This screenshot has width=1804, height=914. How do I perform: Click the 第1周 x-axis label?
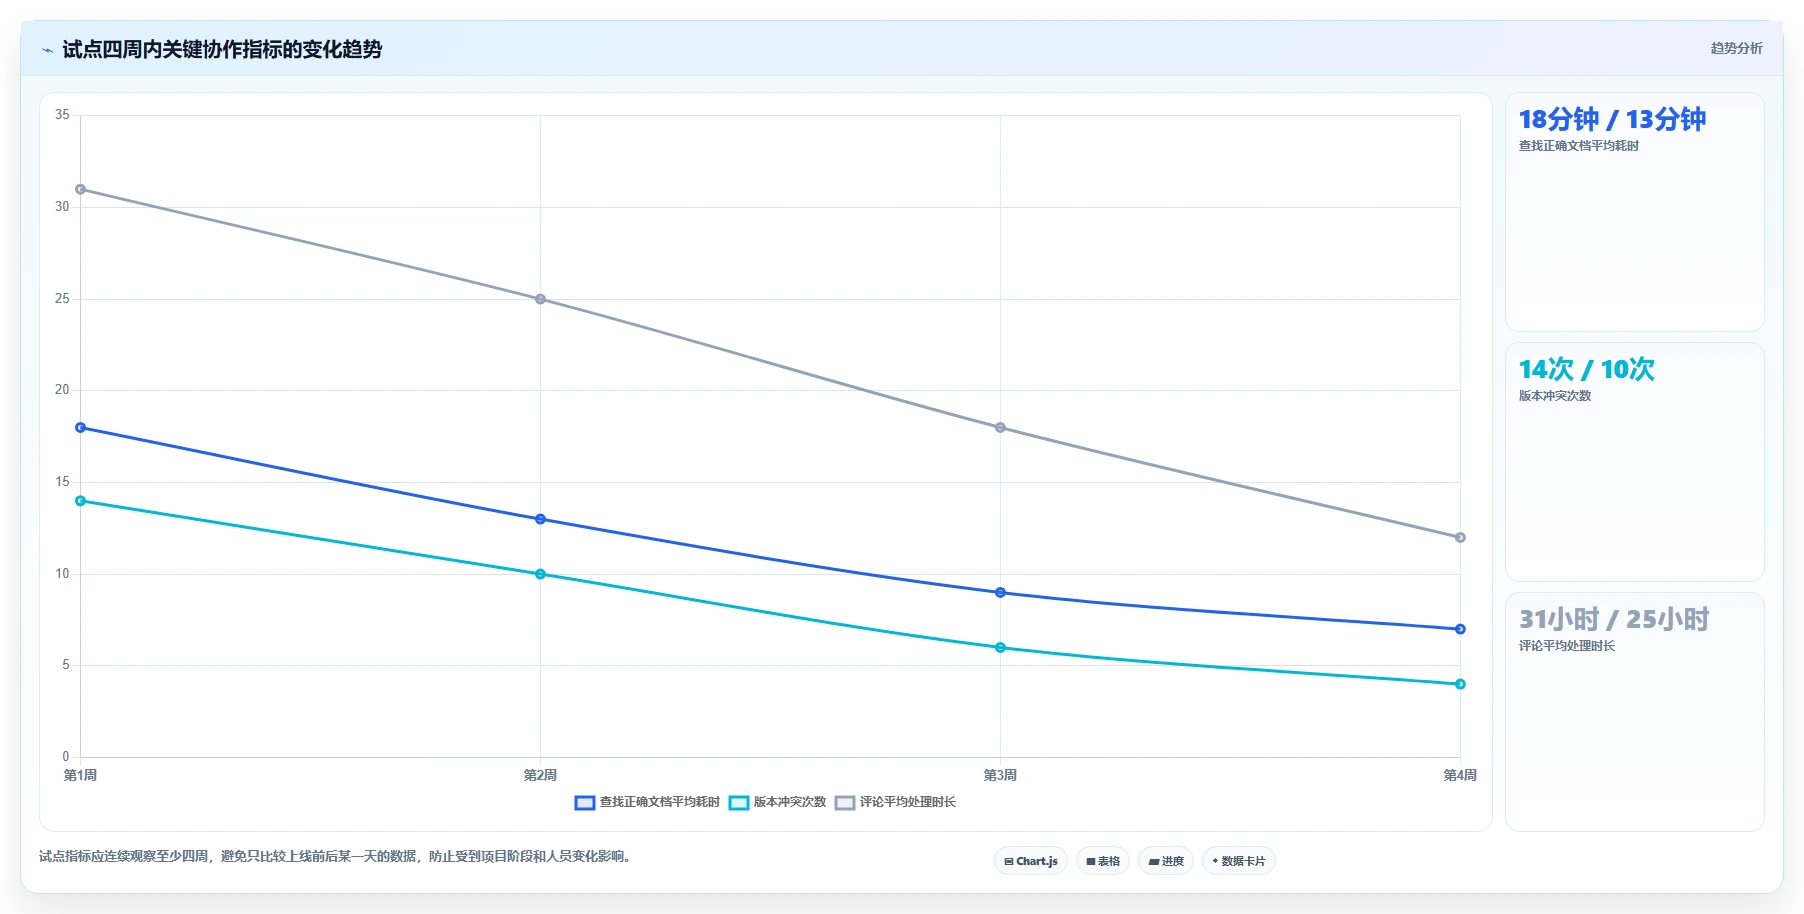80,775
